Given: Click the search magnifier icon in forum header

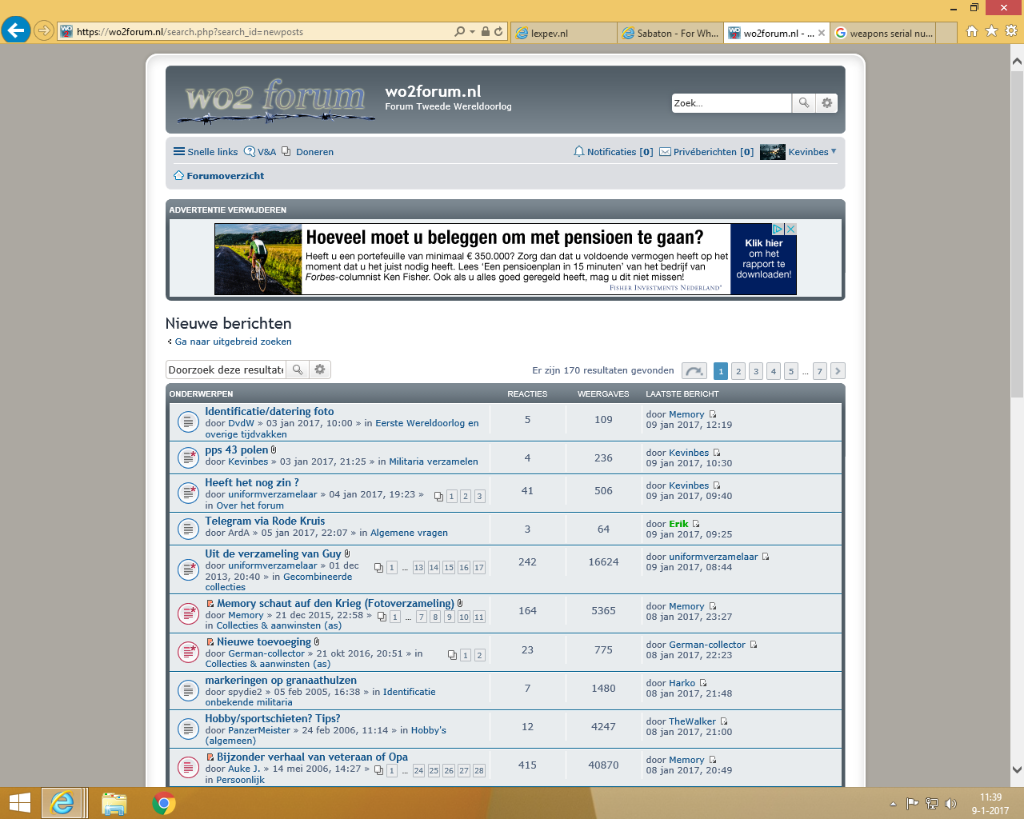Looking at the screenshot, I should click(x=804, y=103).
